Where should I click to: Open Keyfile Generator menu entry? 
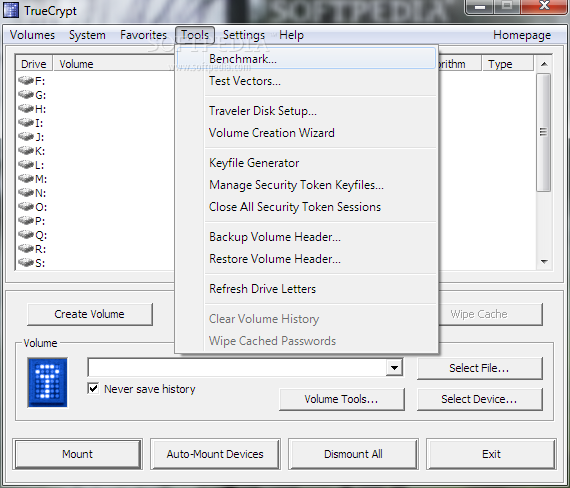pos(306,163)
